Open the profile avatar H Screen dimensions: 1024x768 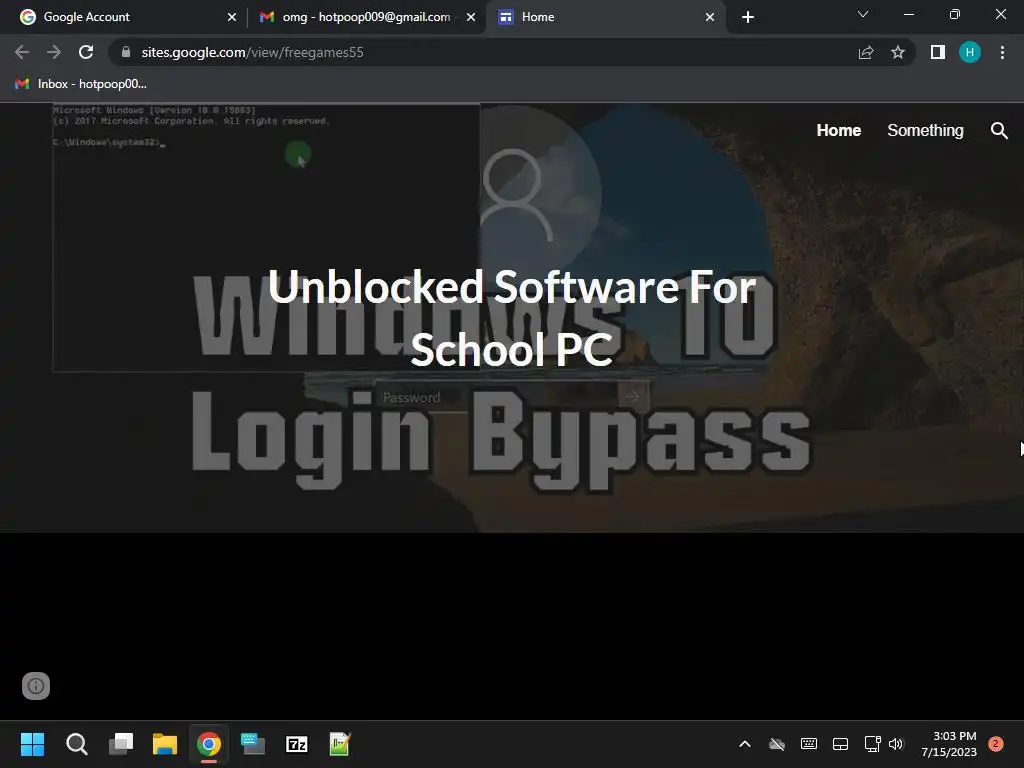click(x=970, y=52)
